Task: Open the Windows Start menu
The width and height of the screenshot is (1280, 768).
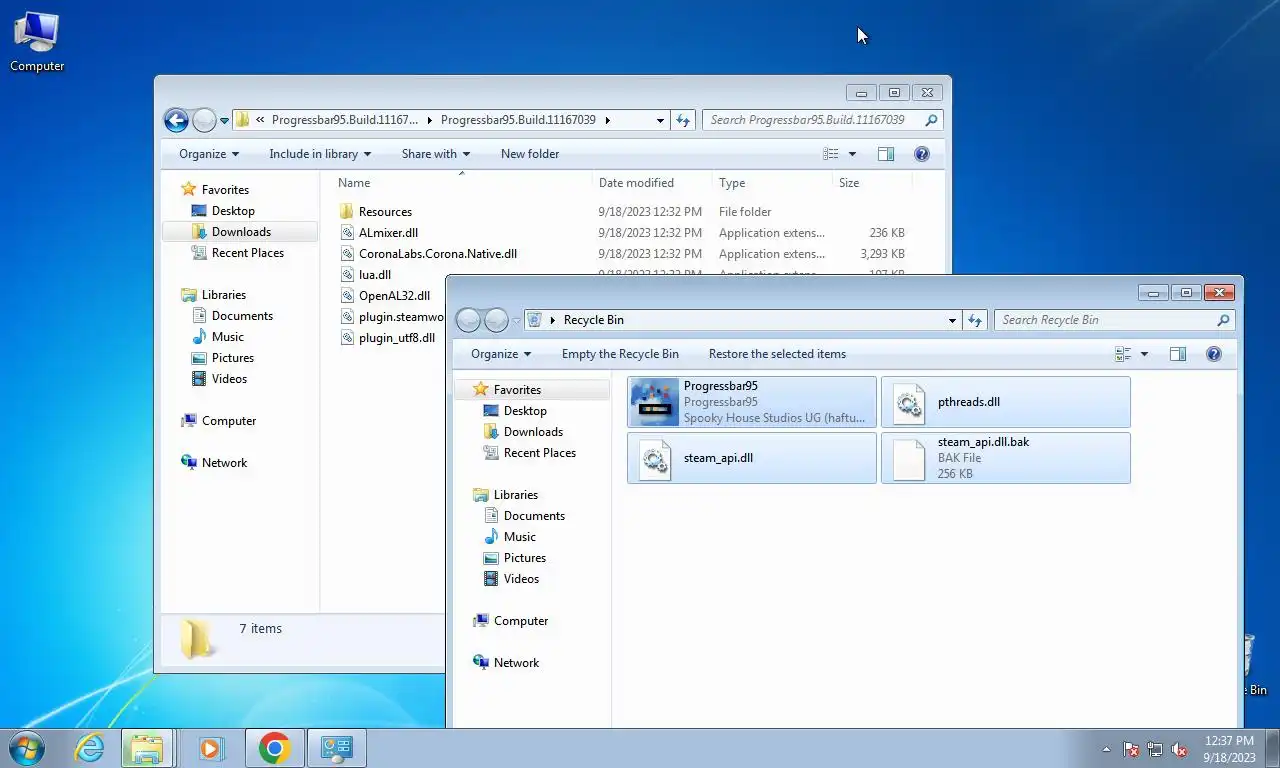Action: pyautogui.click(x=27, y=748)
